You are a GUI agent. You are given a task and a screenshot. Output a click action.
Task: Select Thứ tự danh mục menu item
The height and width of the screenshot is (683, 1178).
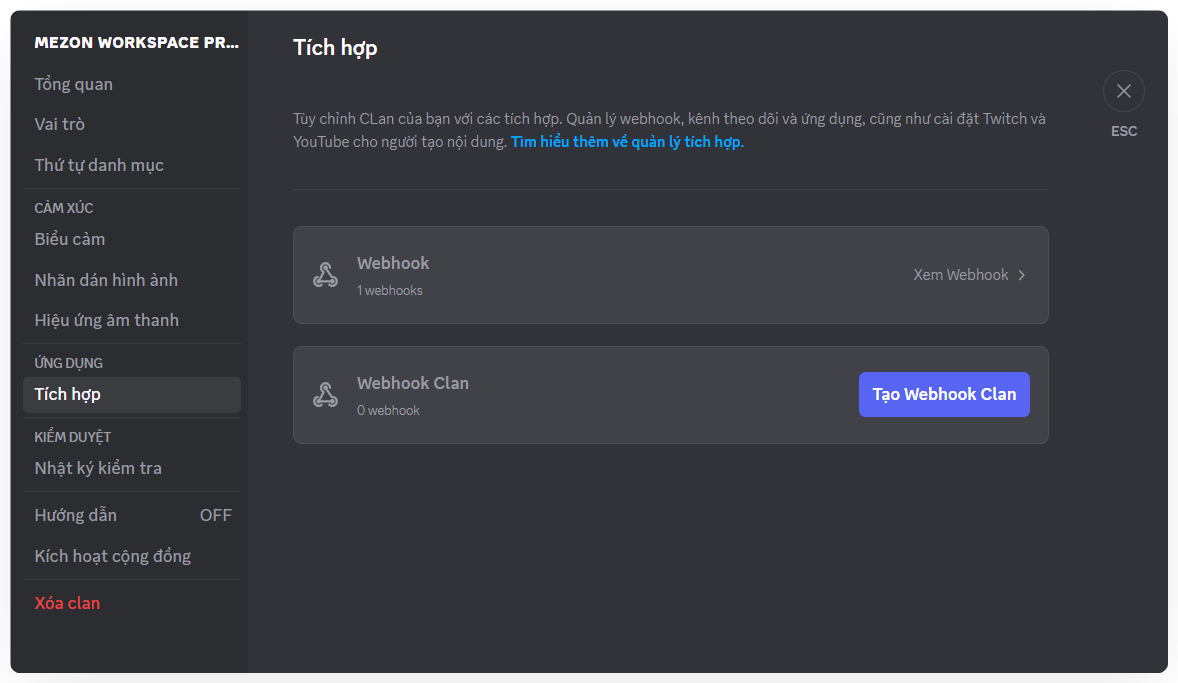pos(99,165)
